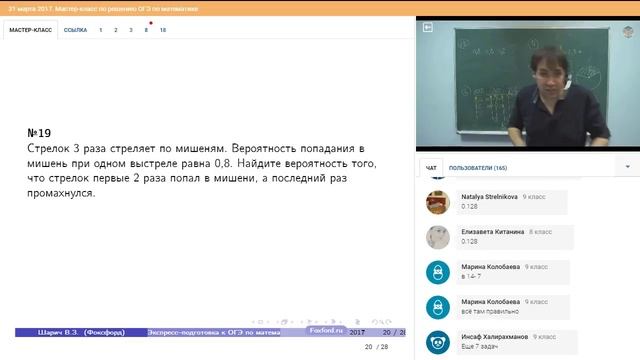Click the teacher's webcam video
The width and height of the screenshot is (640, 360).
point(528,84)
